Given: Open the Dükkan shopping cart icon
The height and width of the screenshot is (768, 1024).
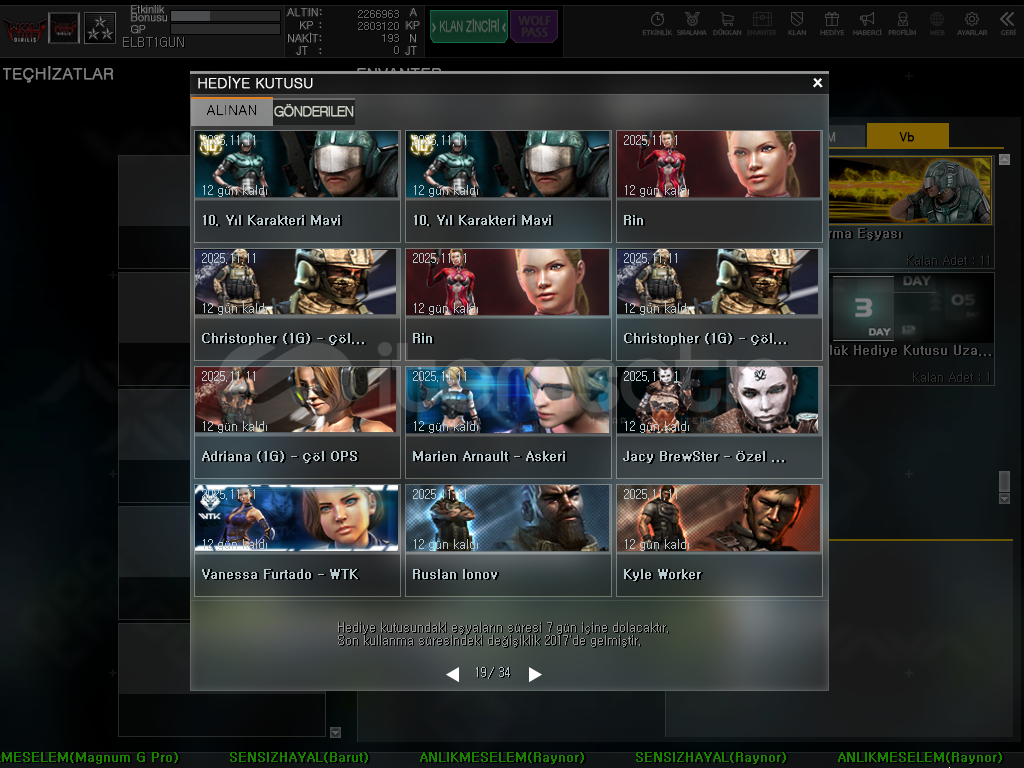Looking at the screenshot, I should click(727, 24).
